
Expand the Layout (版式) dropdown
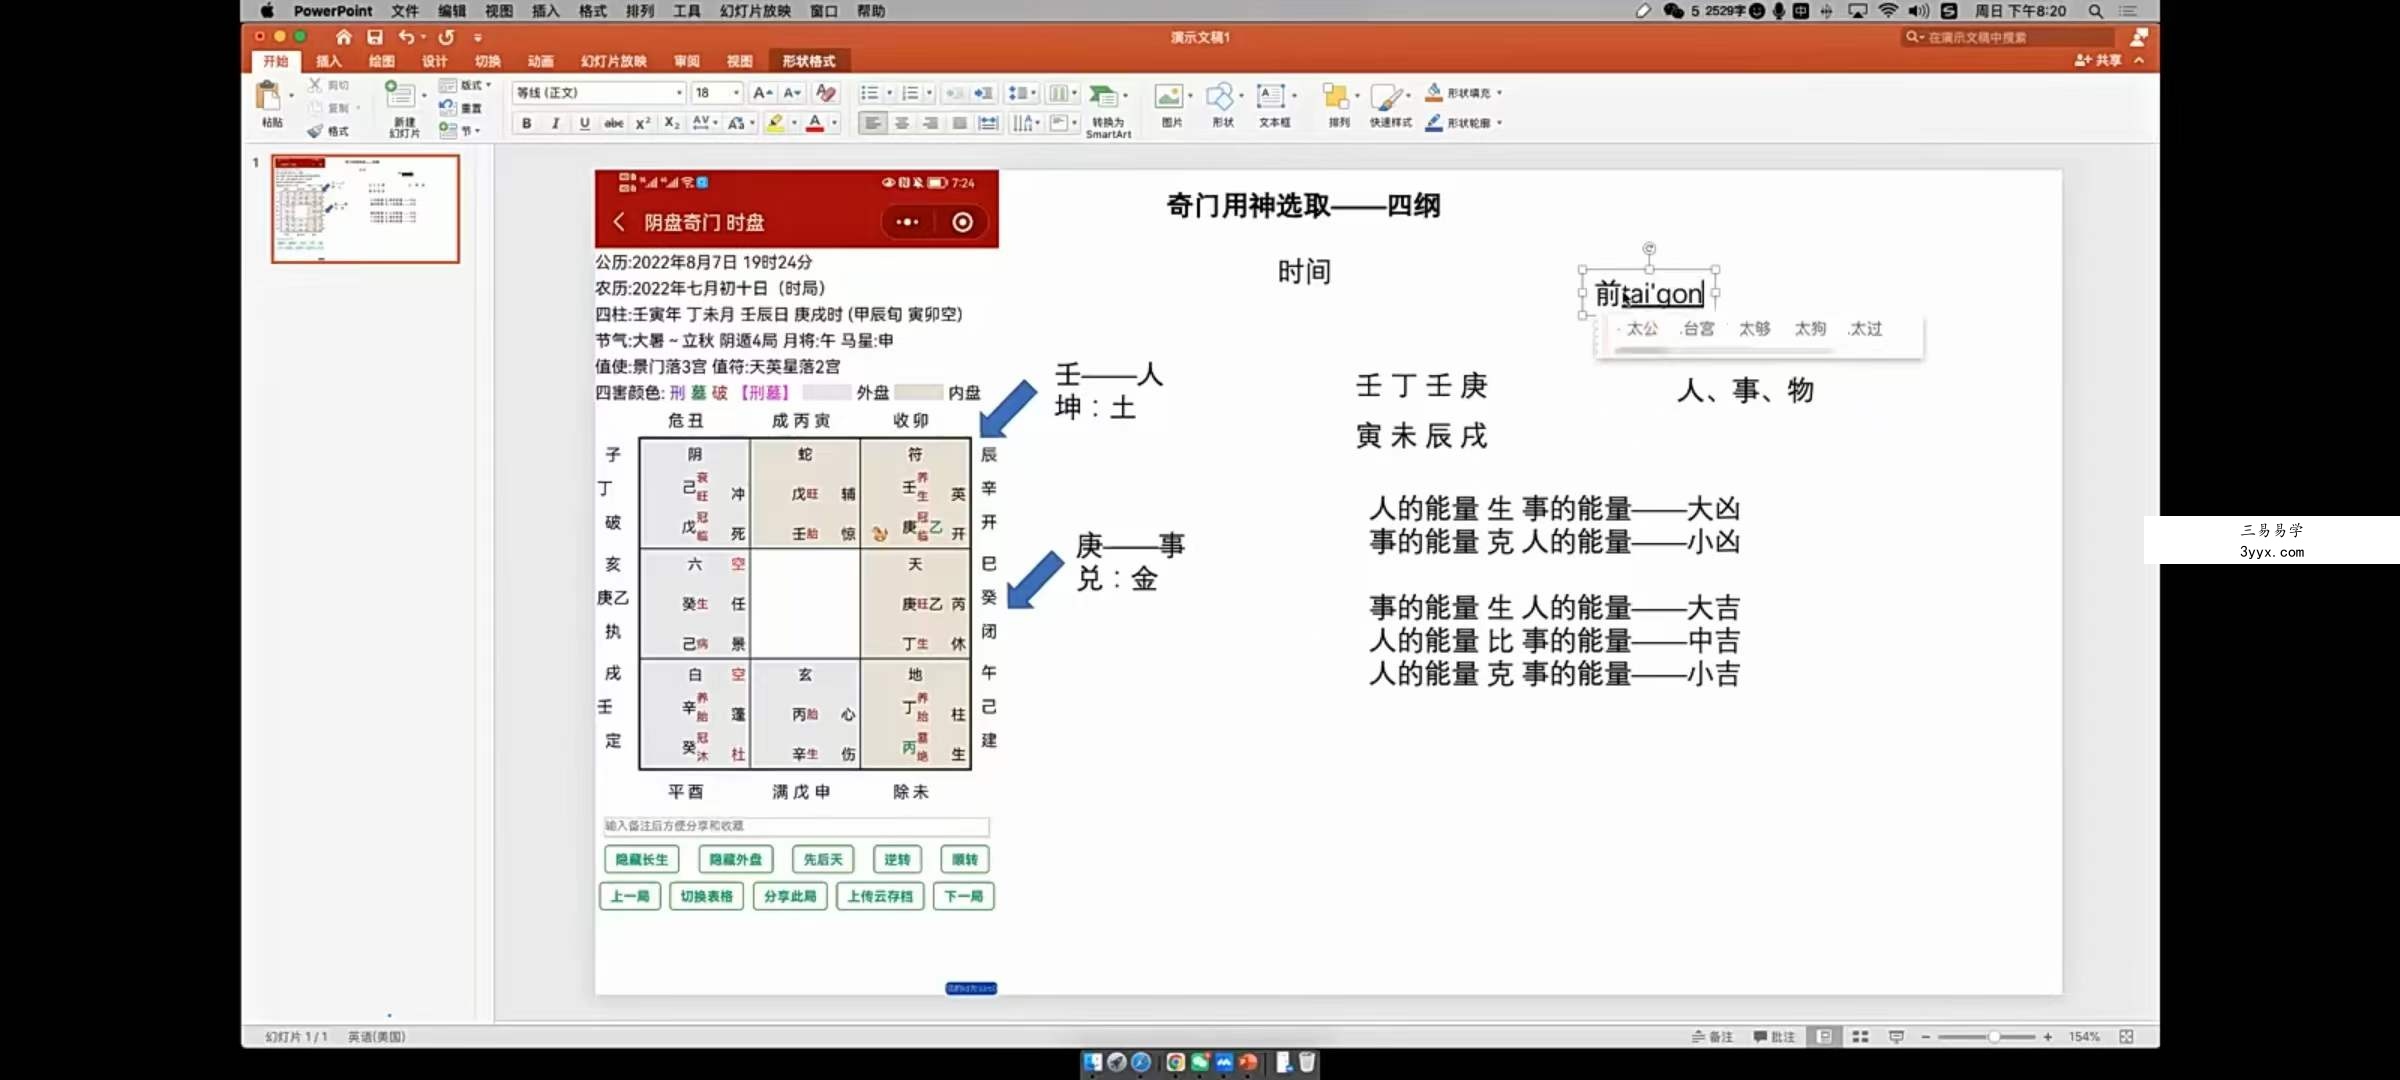point(488,85)
